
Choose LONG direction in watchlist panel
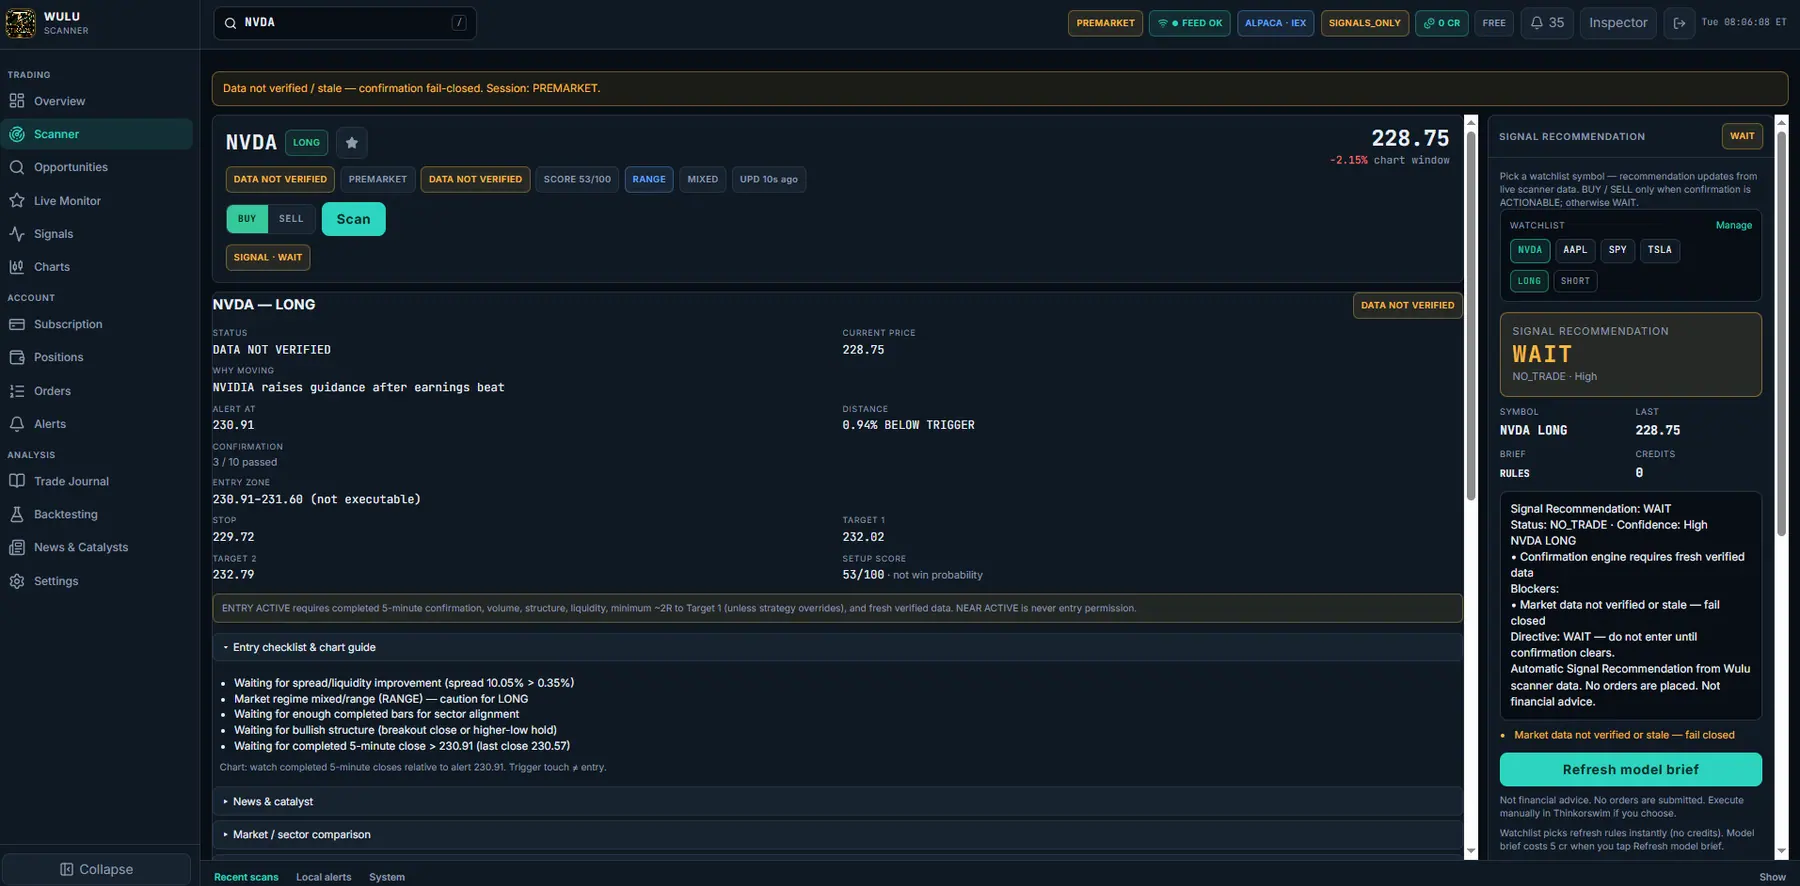pos(1530,281)
